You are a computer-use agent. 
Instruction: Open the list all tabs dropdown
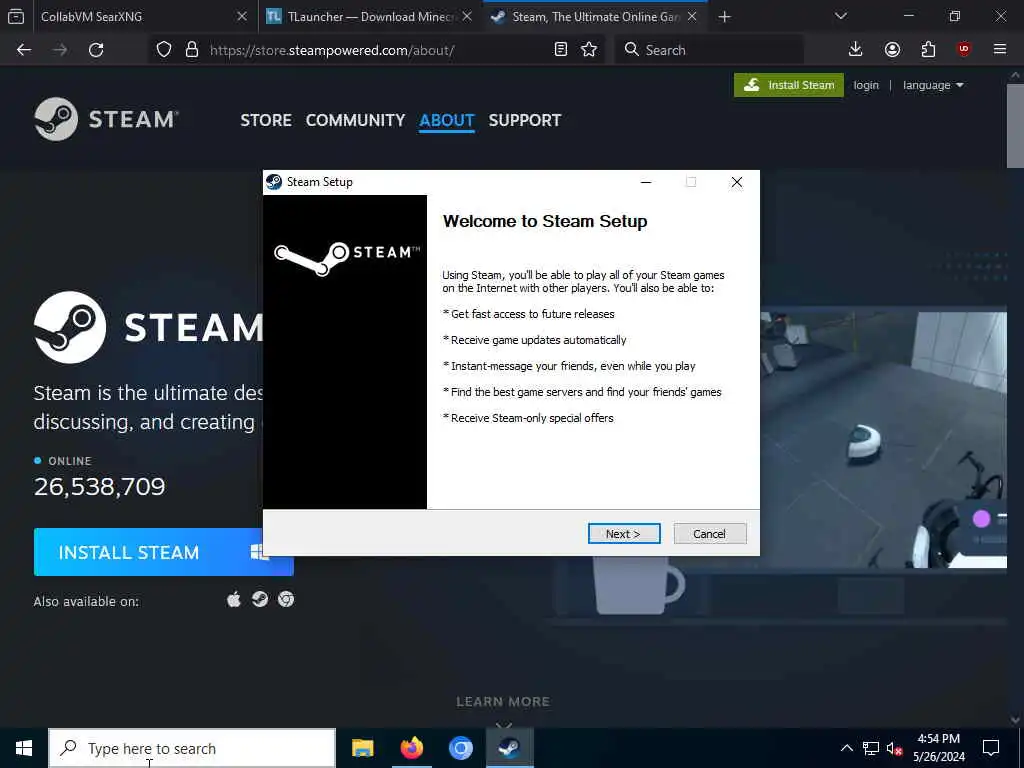841,16
